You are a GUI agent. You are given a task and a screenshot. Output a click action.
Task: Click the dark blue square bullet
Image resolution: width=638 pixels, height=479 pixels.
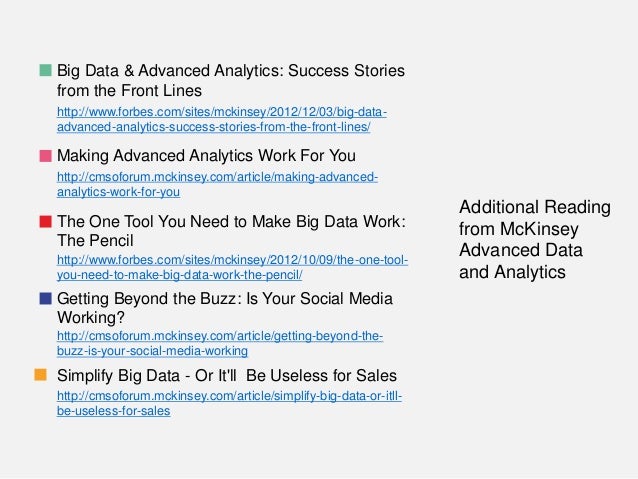point(46,298)
